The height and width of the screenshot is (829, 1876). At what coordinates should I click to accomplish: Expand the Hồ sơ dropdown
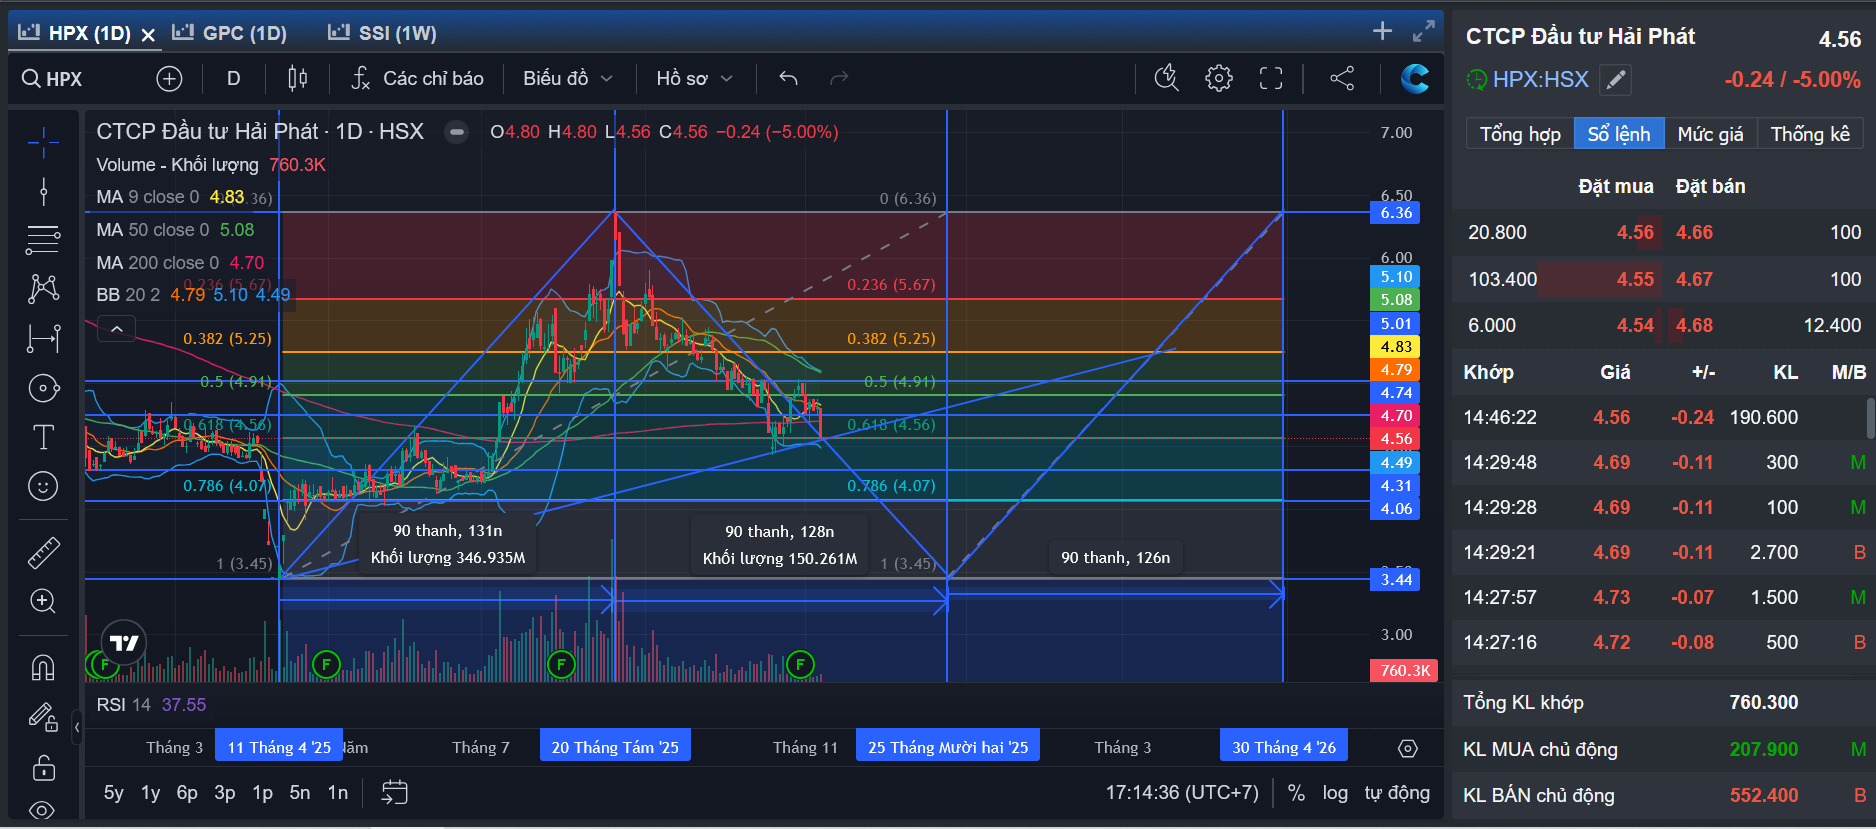point(694,78)
